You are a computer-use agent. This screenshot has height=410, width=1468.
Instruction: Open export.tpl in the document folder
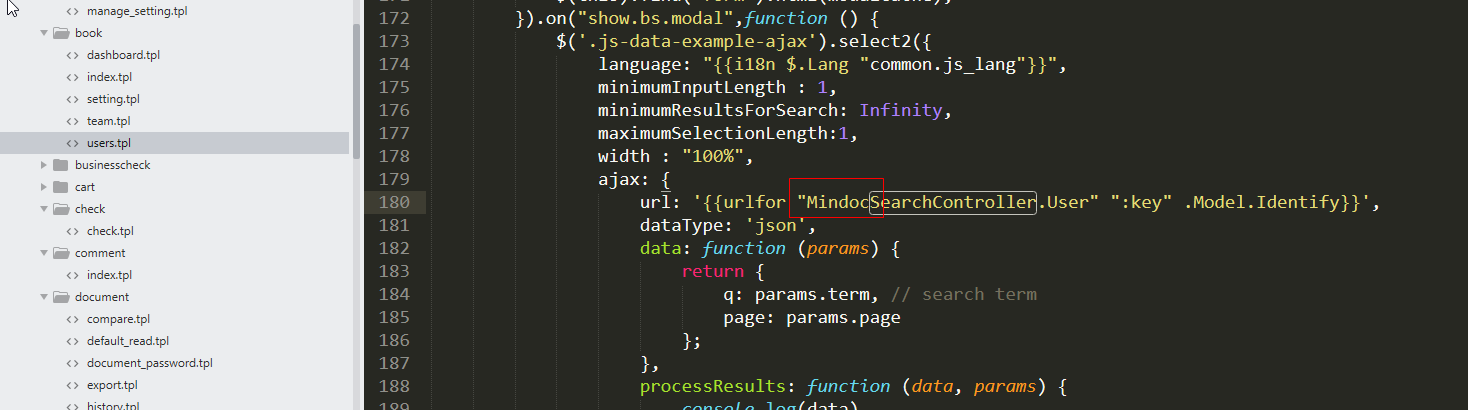[x=112, y=385]
